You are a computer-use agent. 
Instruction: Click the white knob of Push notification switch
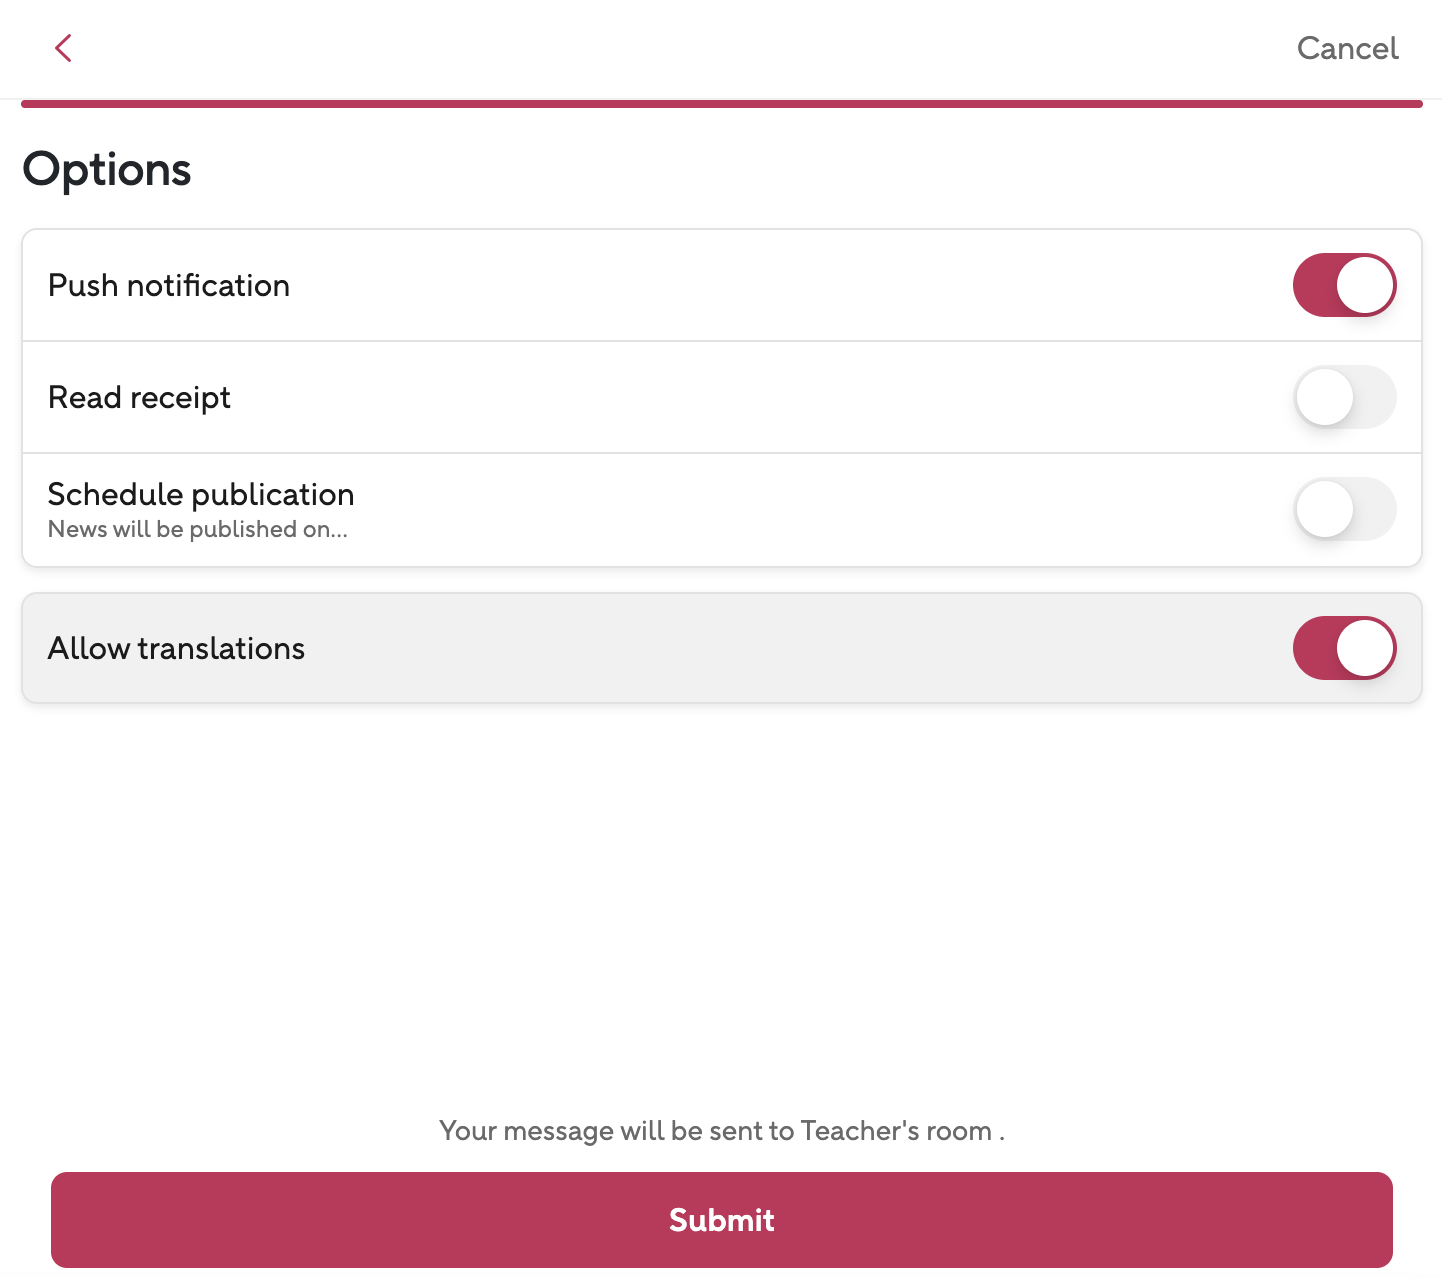click(1365, 285)
